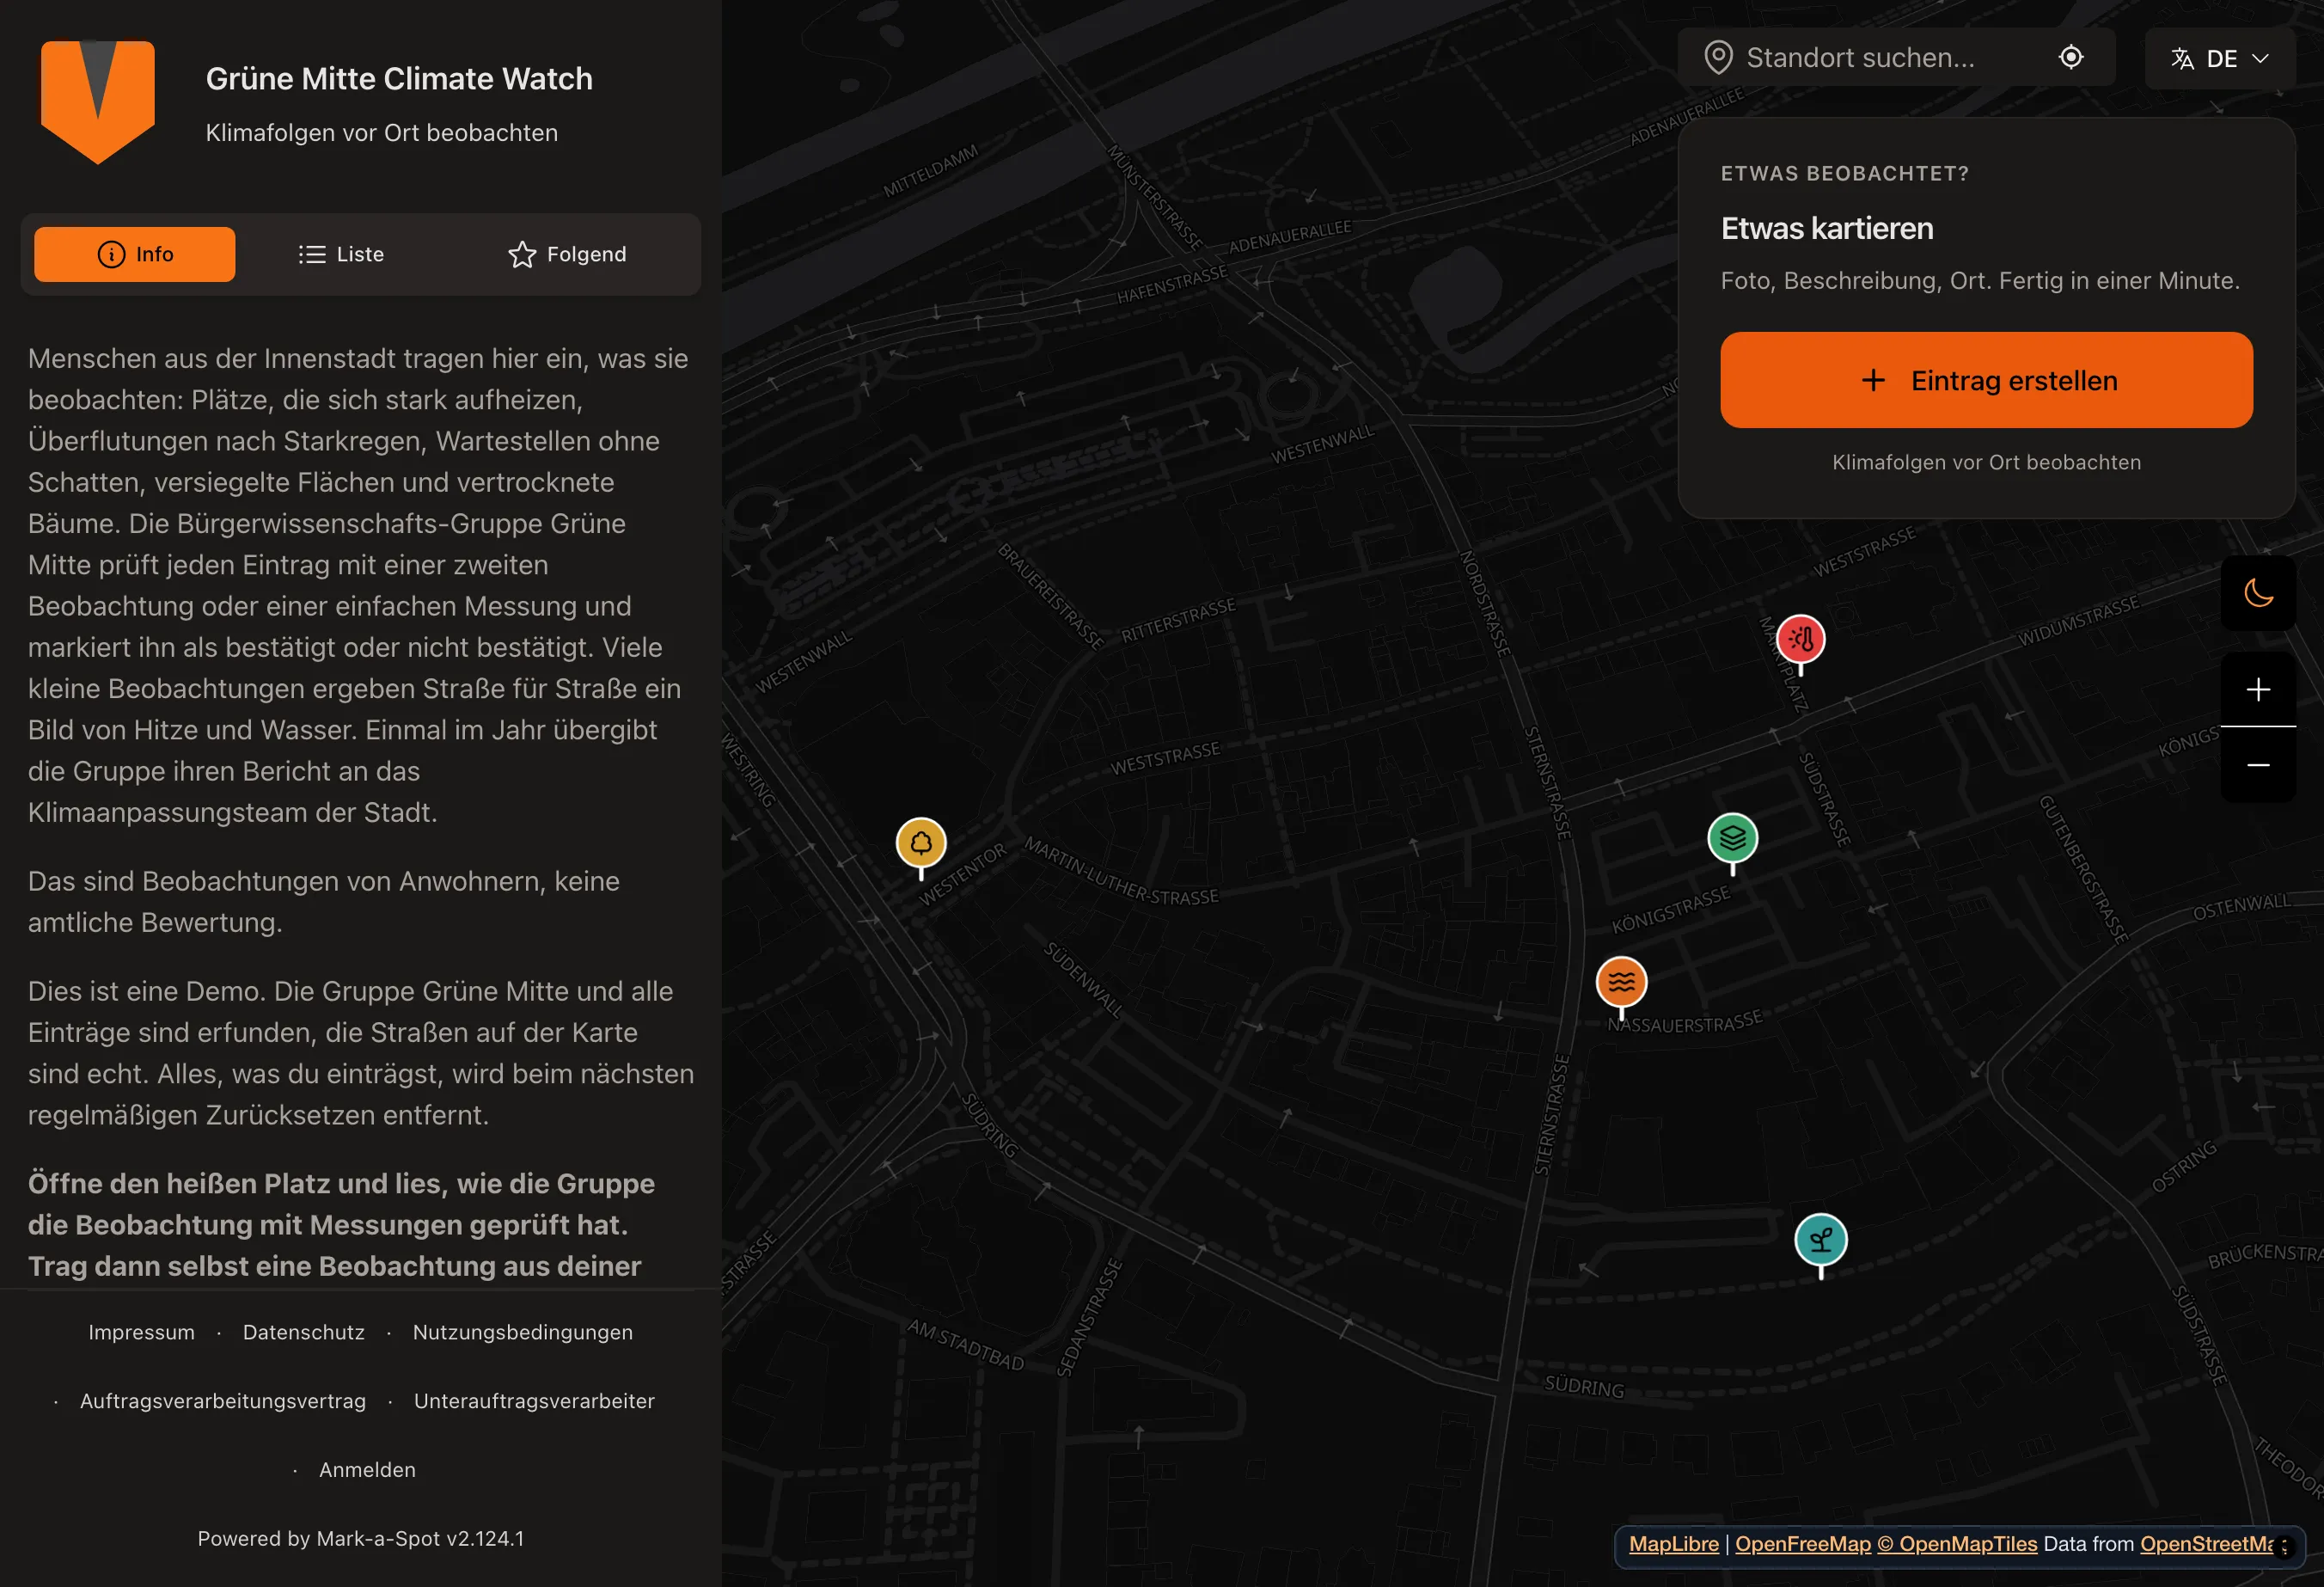The height and width of the screenshot is (1587, 2324).
Task: Click the red heat thermometer map marker
Action: click(x=1800, y=640)
